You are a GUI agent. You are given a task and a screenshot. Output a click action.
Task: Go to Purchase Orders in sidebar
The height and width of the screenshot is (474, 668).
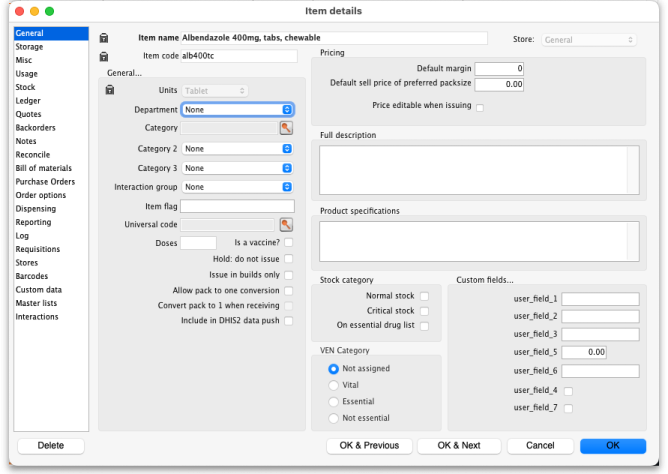44,182
